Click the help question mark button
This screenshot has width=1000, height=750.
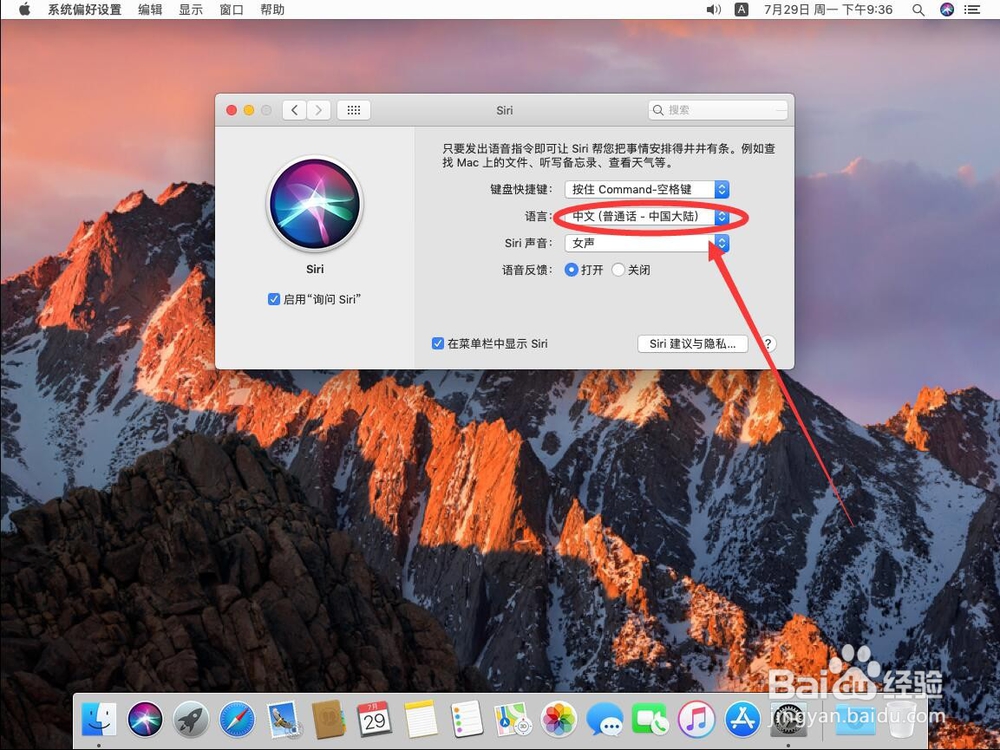pyautogui.click(x=768, y=344)
